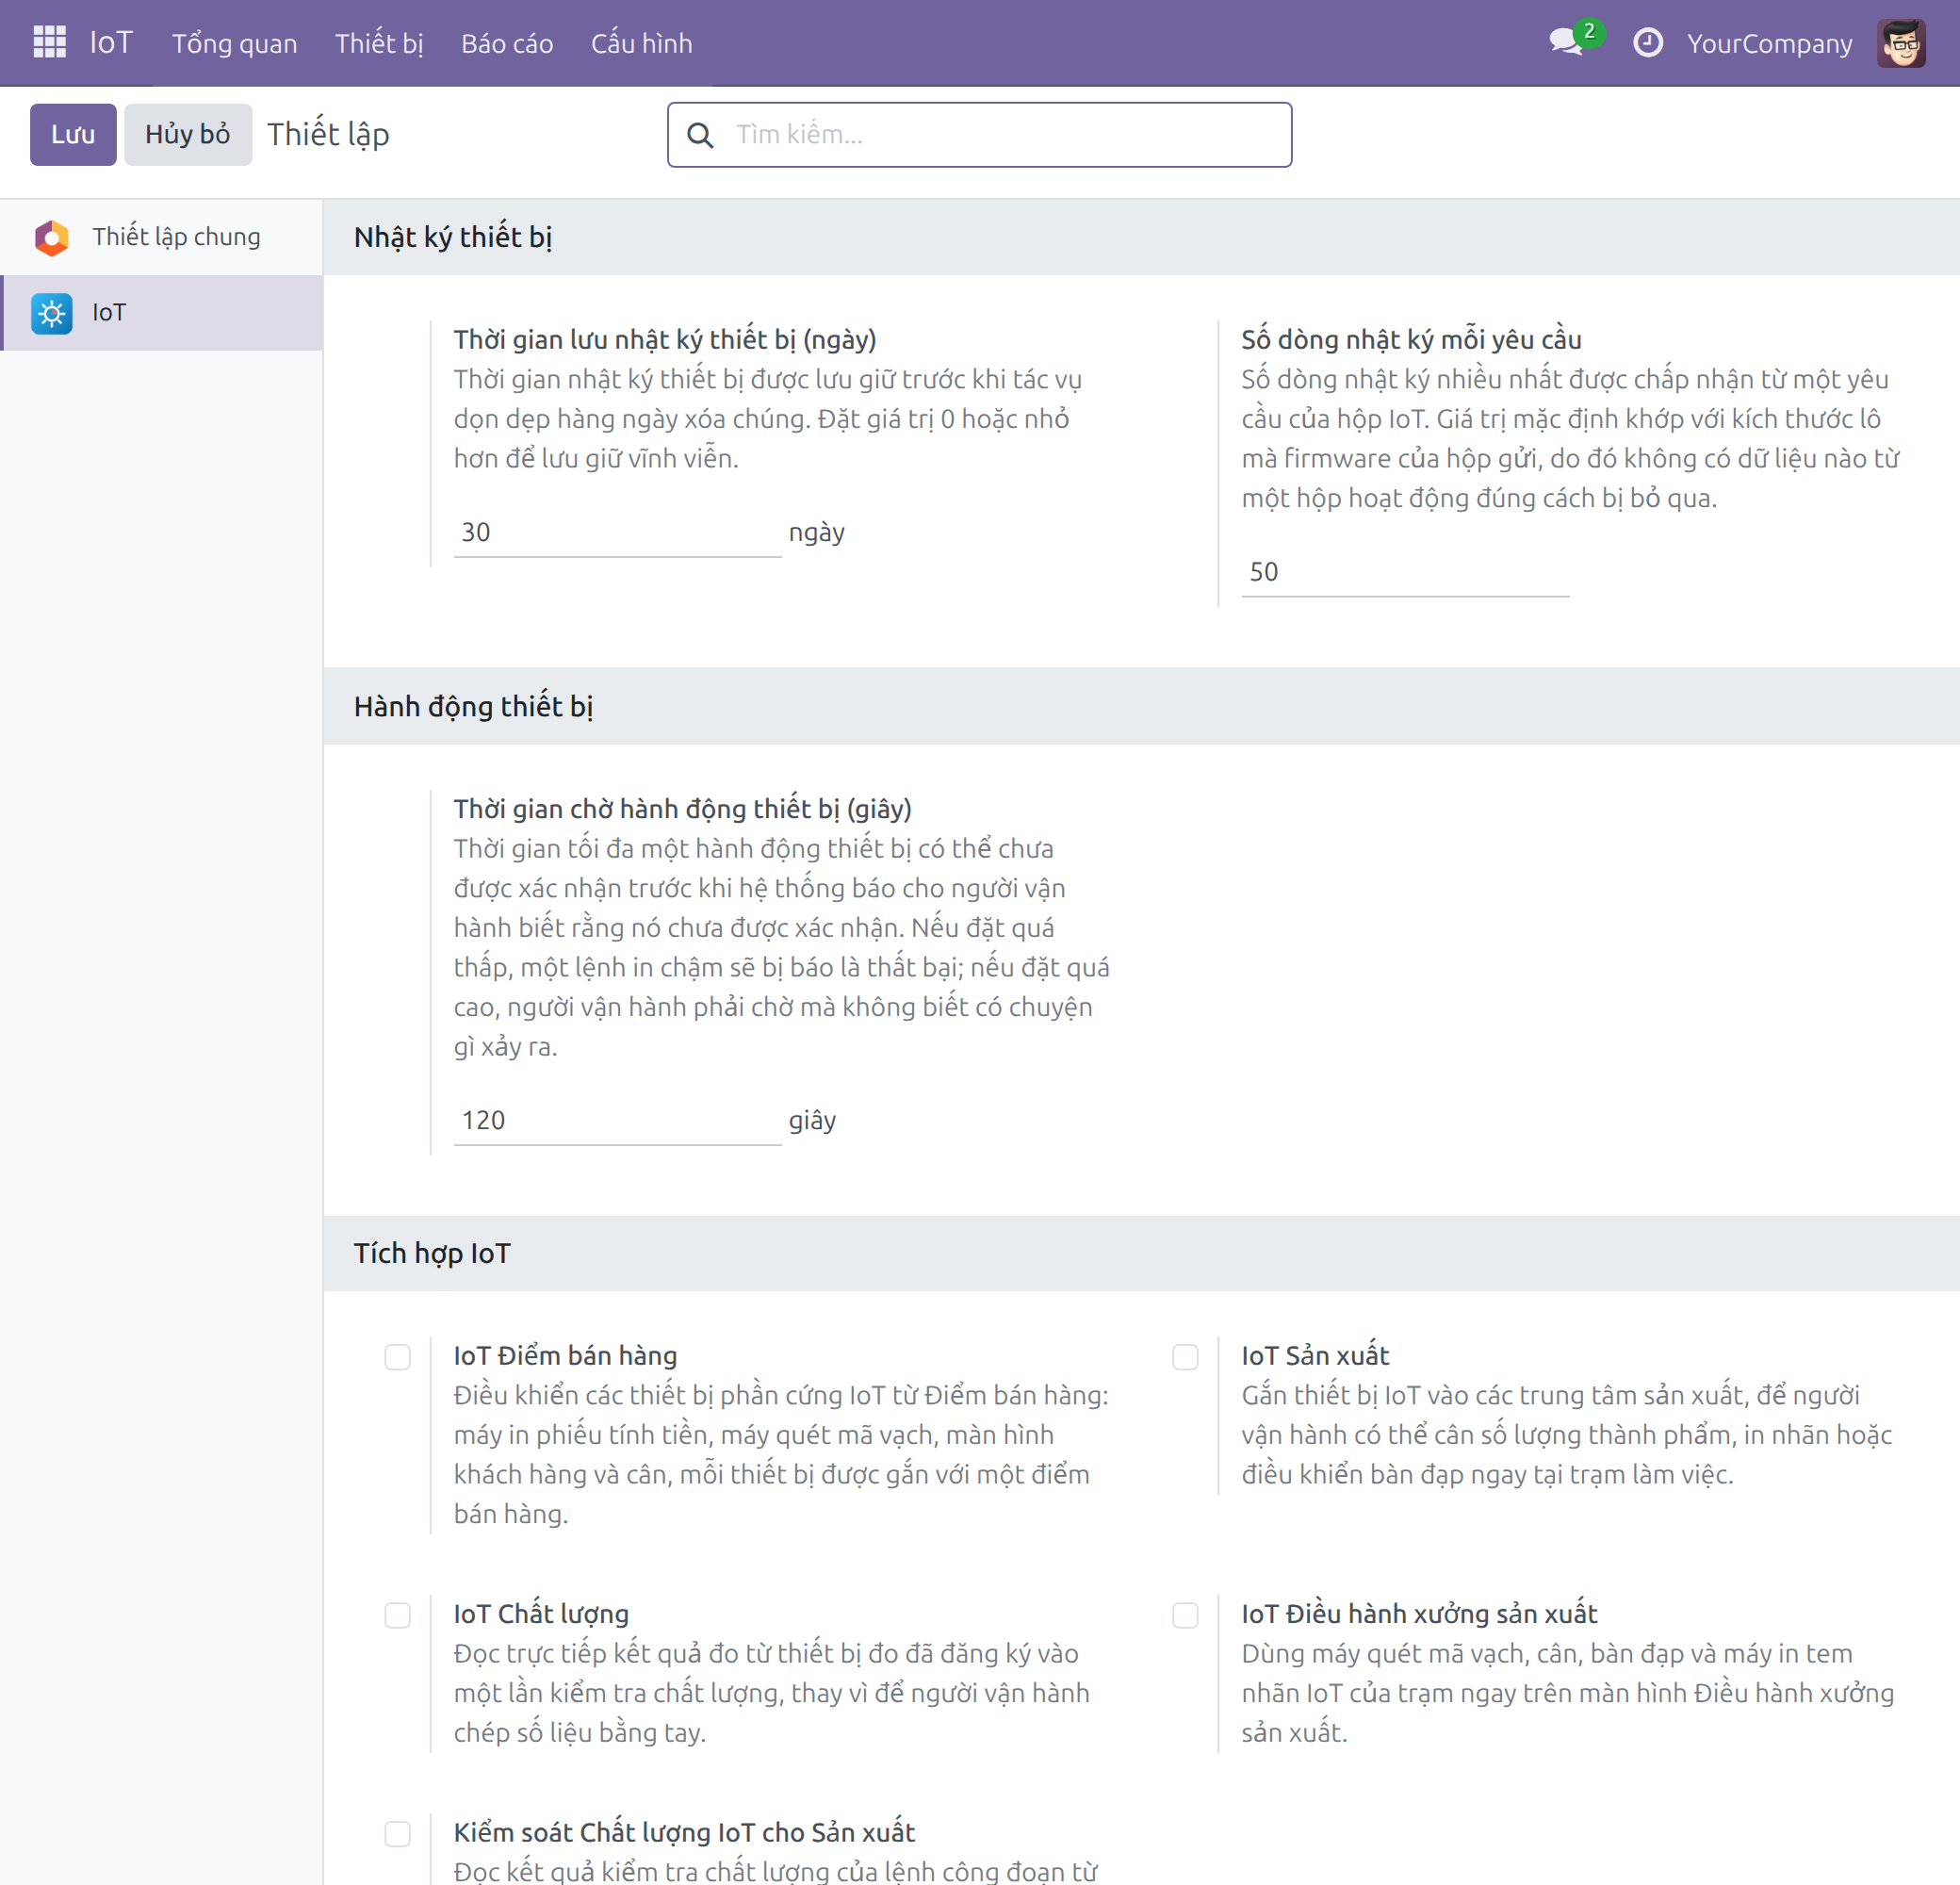Enable IoT Sản xuất checkbox
The width and height of the screenshot is (1960, 1885).
point(1185,1357)
